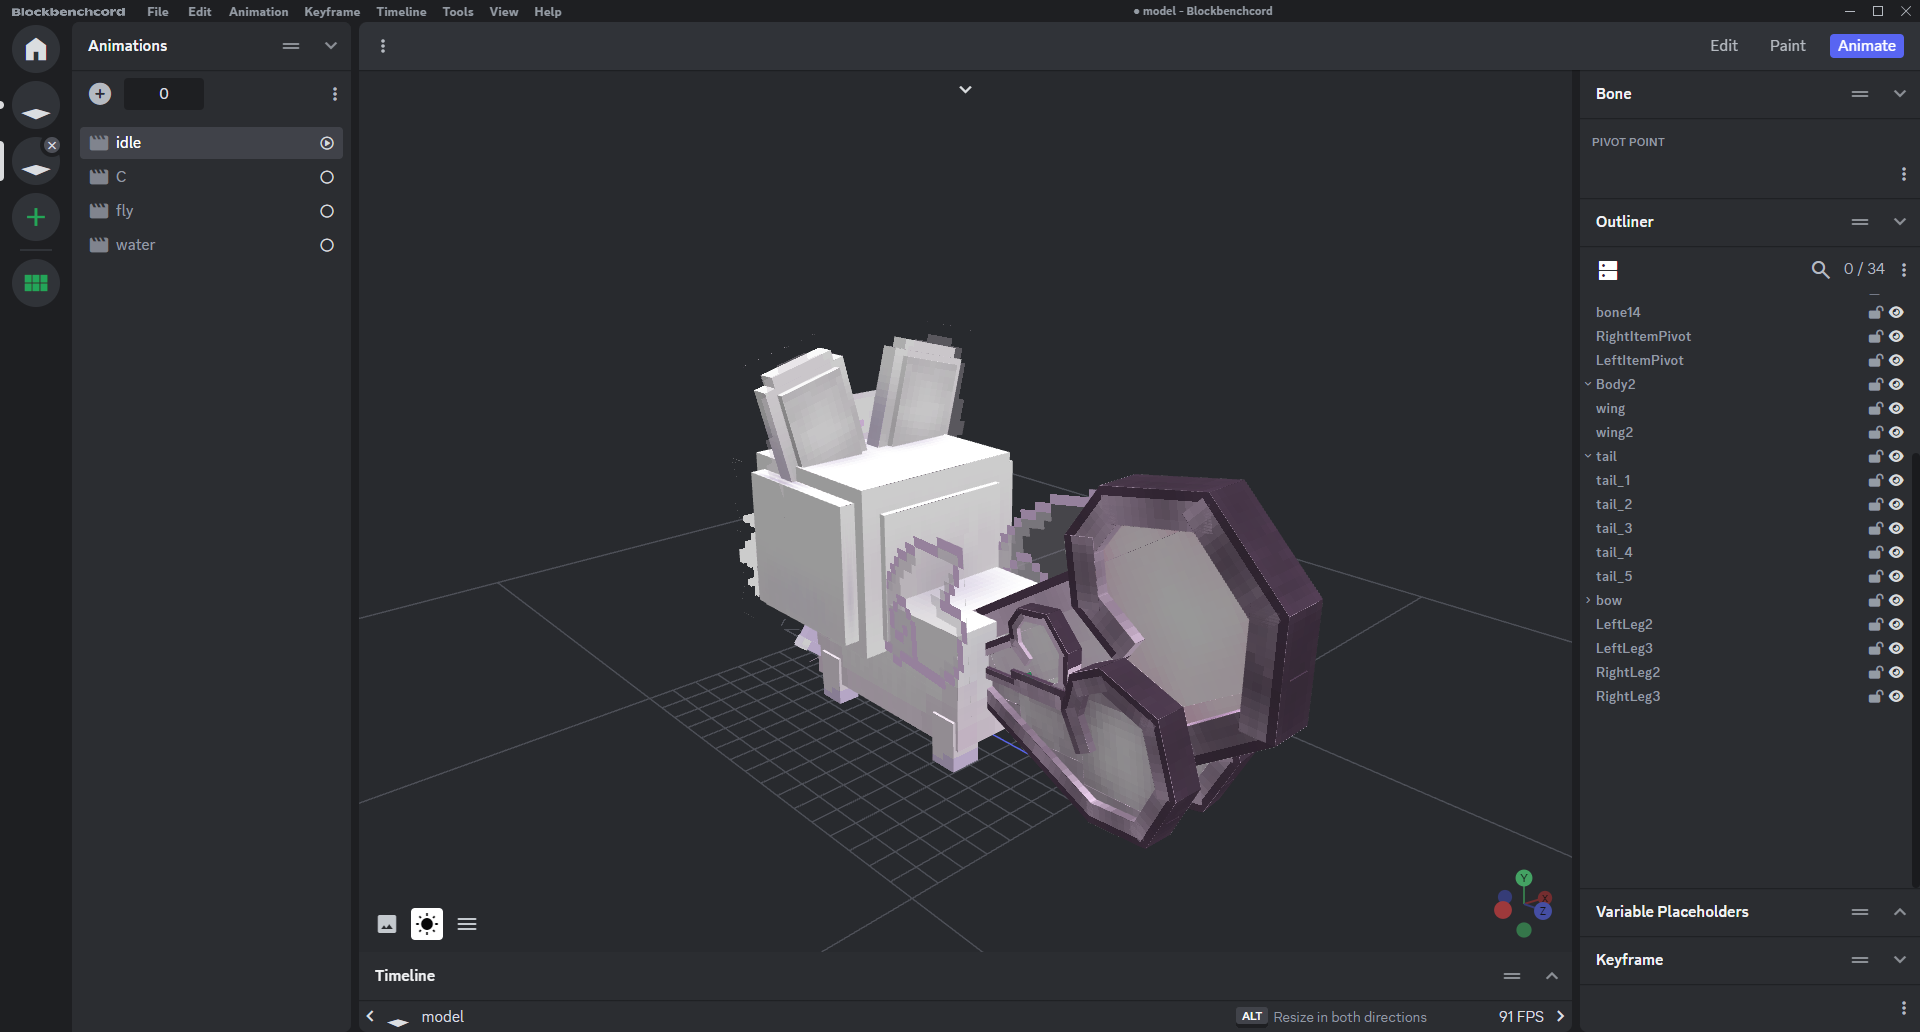
Task: Click the home icon in the sidebar
Action: [x=36, y=49]
